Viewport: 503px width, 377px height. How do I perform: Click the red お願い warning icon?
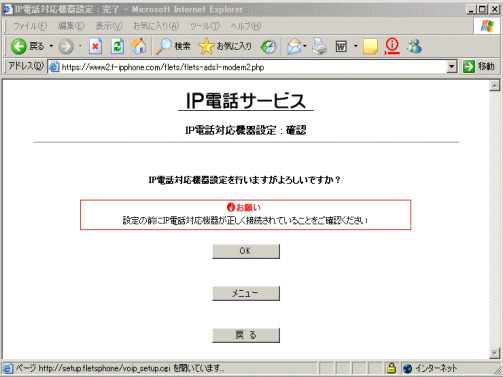tap(231, 207)
